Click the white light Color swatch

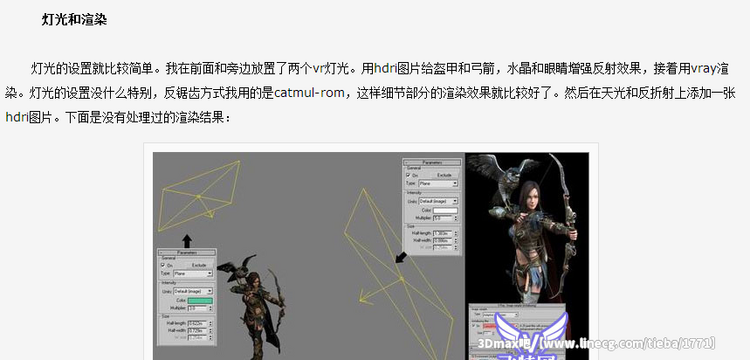(445, 211)
